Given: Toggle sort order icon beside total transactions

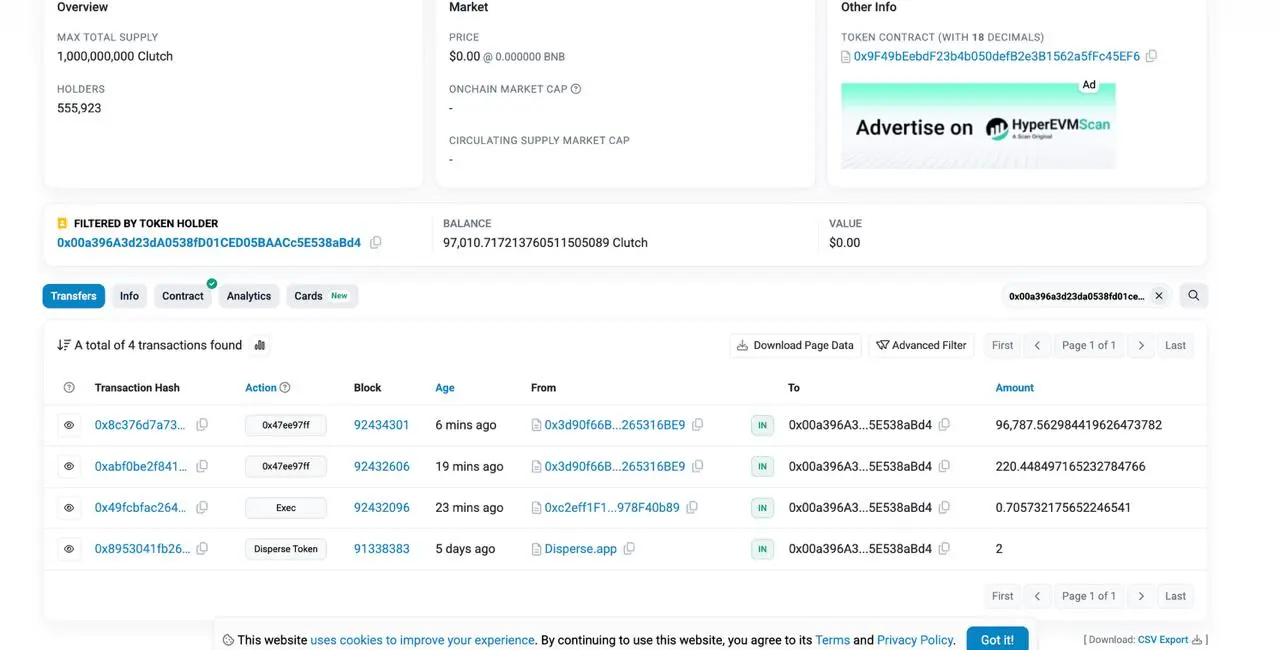Looking at the screenshot, I should click(x=64, y=345).
